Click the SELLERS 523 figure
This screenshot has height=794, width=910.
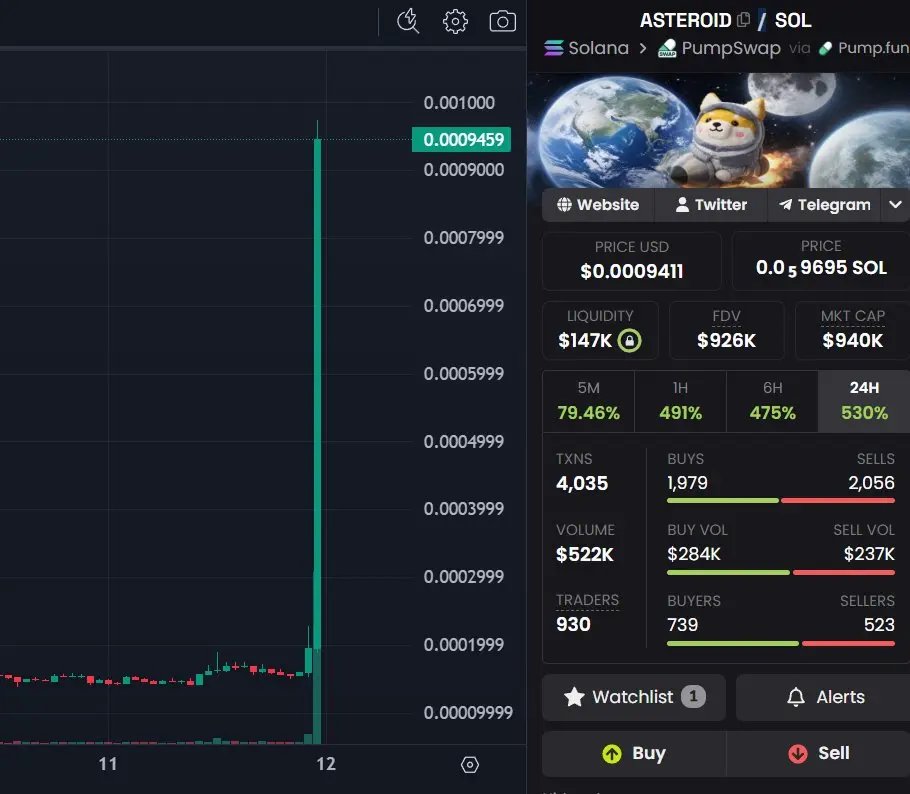pyautogui.click(x=879, y=625)
